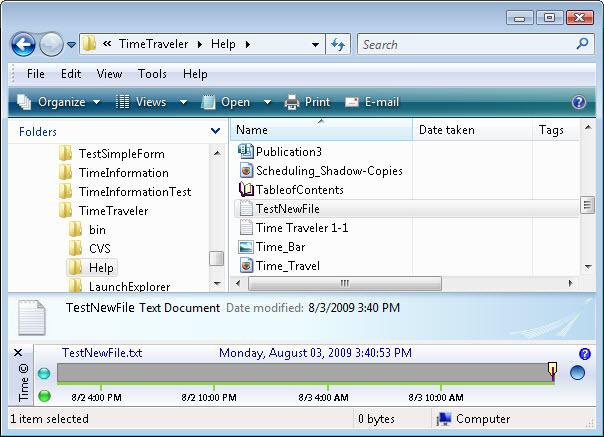Click the Refresh button
This screenshot has width=604, height=437.
coord(338,45)
